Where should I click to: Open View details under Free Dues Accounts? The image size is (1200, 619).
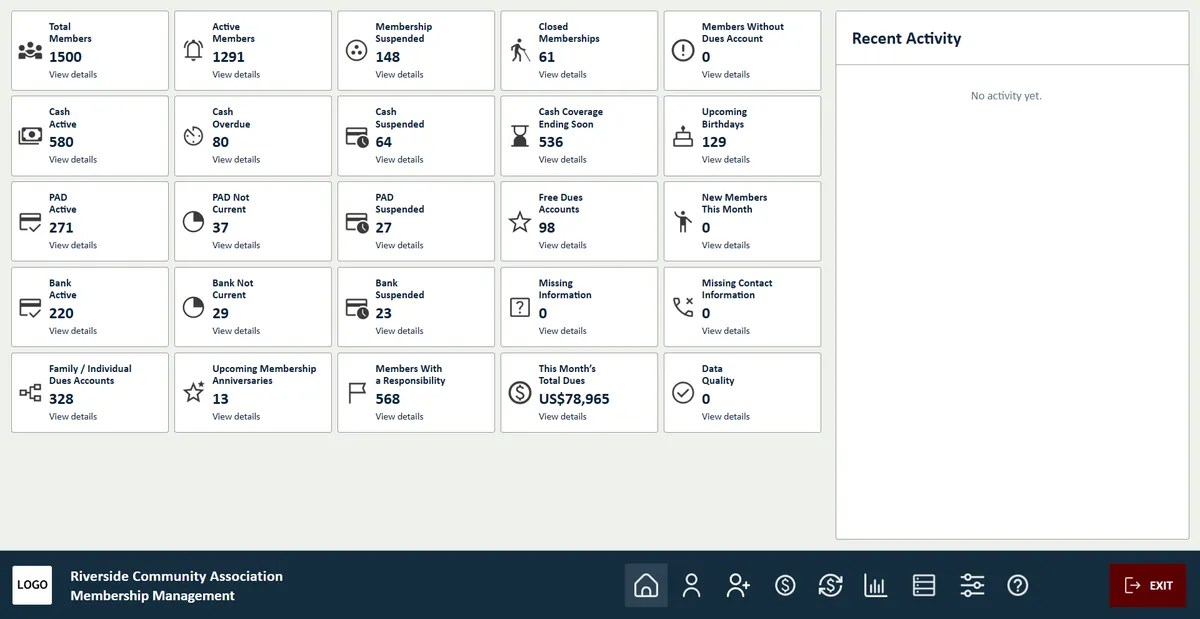(x=562, y=245)
